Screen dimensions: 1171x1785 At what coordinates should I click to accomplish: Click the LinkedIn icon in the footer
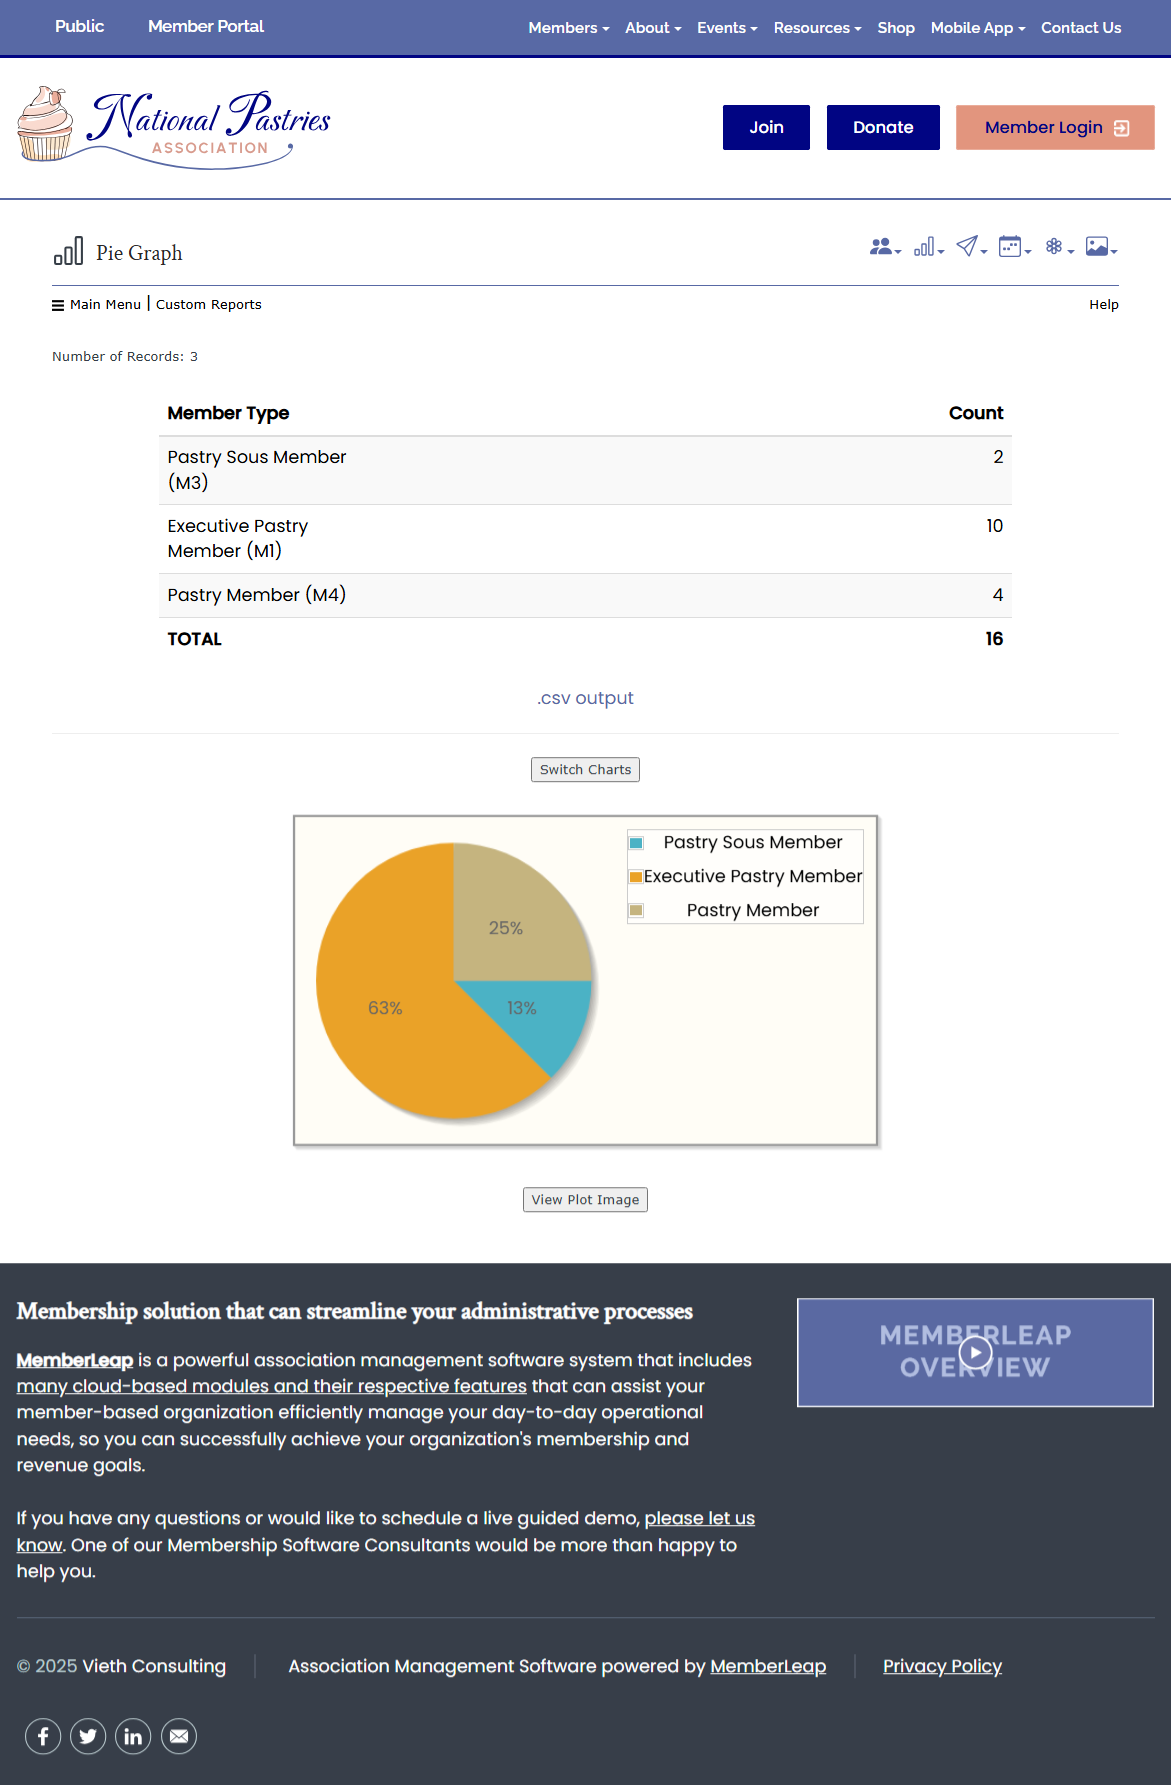(x=133, y=1736)
